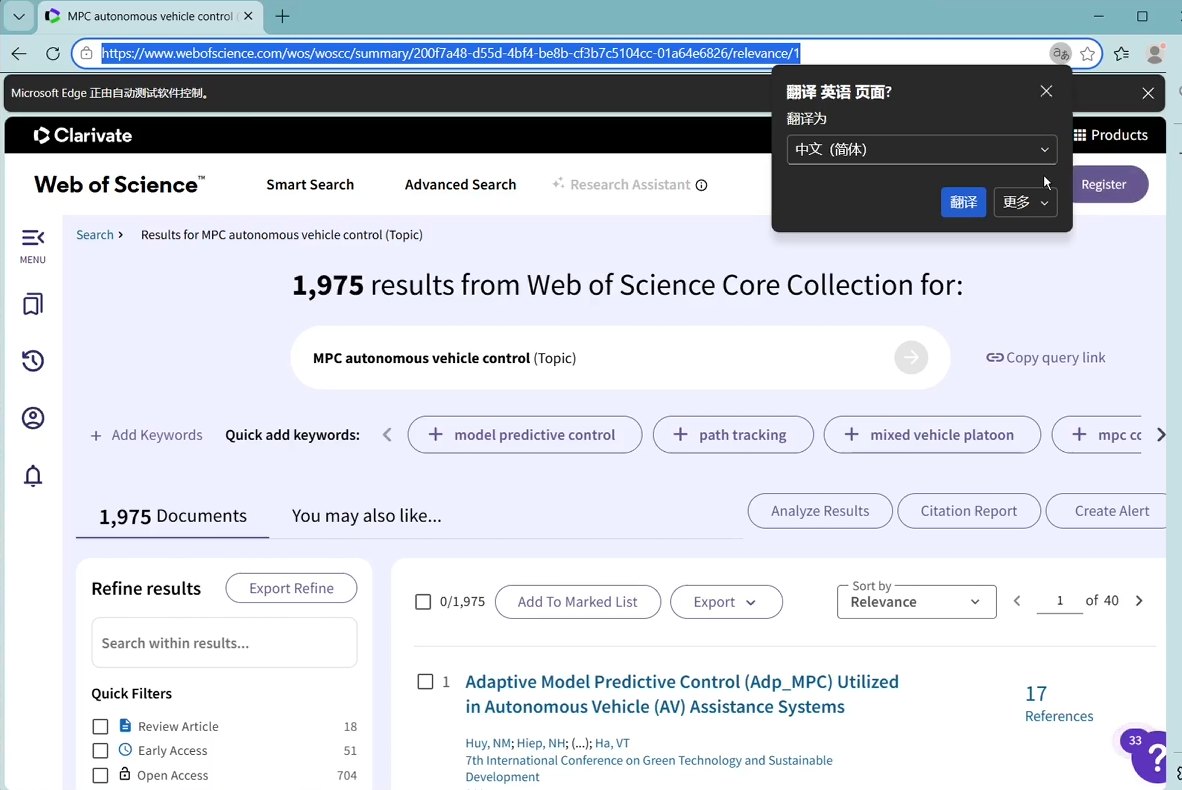This screenshot has width=1182, height=790.
Task: Go to previous results page arrow
Action: point(1017,601)
